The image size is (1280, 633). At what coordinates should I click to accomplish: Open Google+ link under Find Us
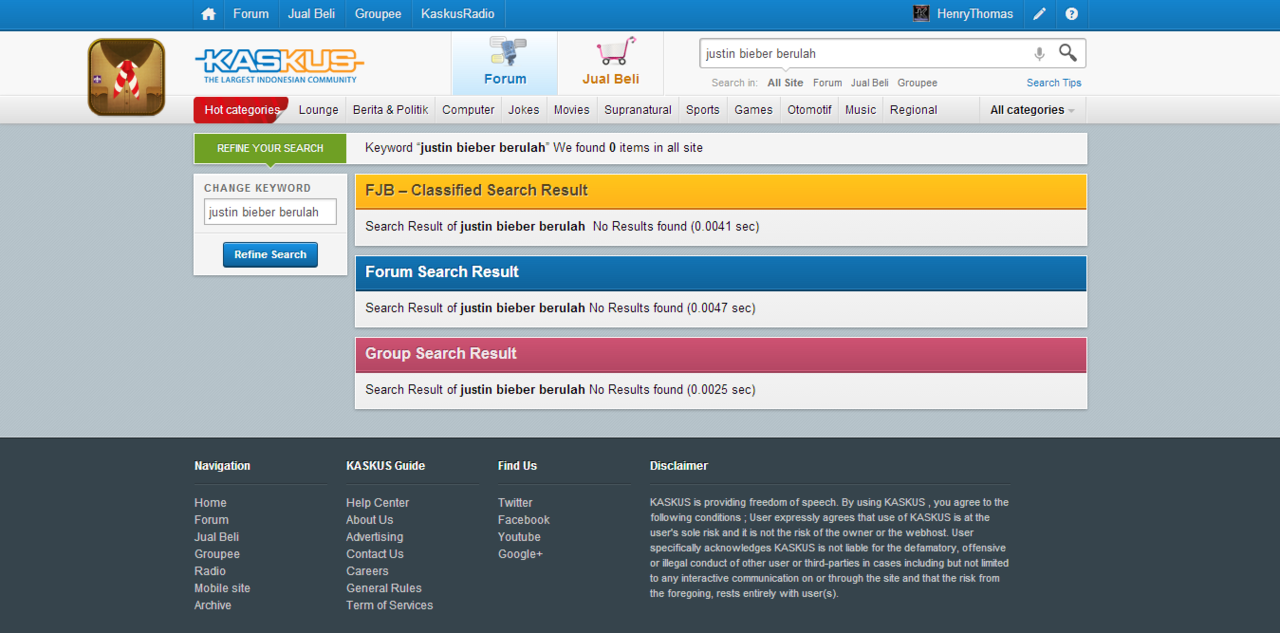coord(520,554)
